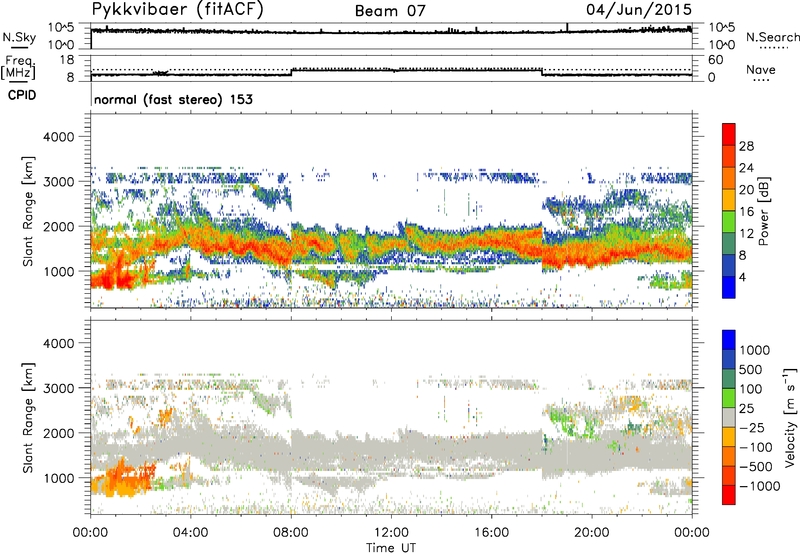Click the '3000' tick on velocity panel
This screenshot has width=800, height=554.
[x=58, y=388]
